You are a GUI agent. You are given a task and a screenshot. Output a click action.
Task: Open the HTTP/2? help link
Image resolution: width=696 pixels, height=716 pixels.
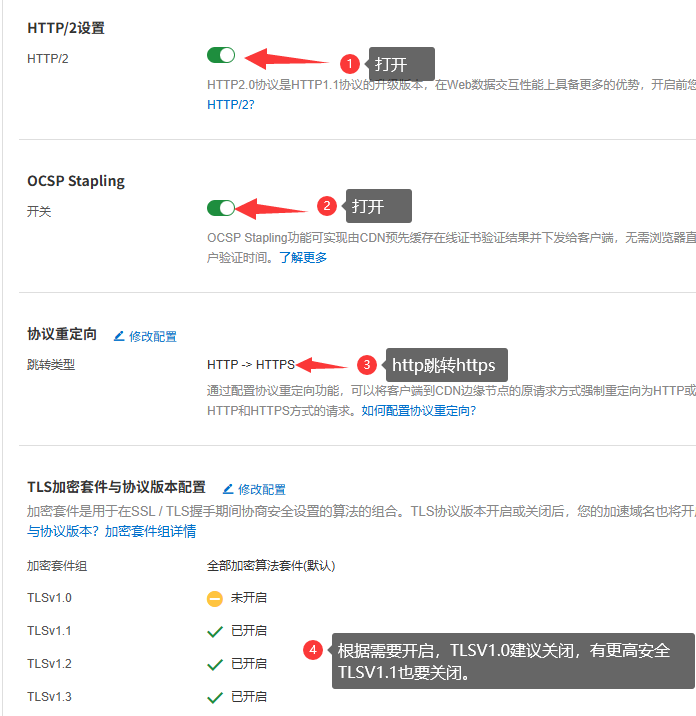231,105
